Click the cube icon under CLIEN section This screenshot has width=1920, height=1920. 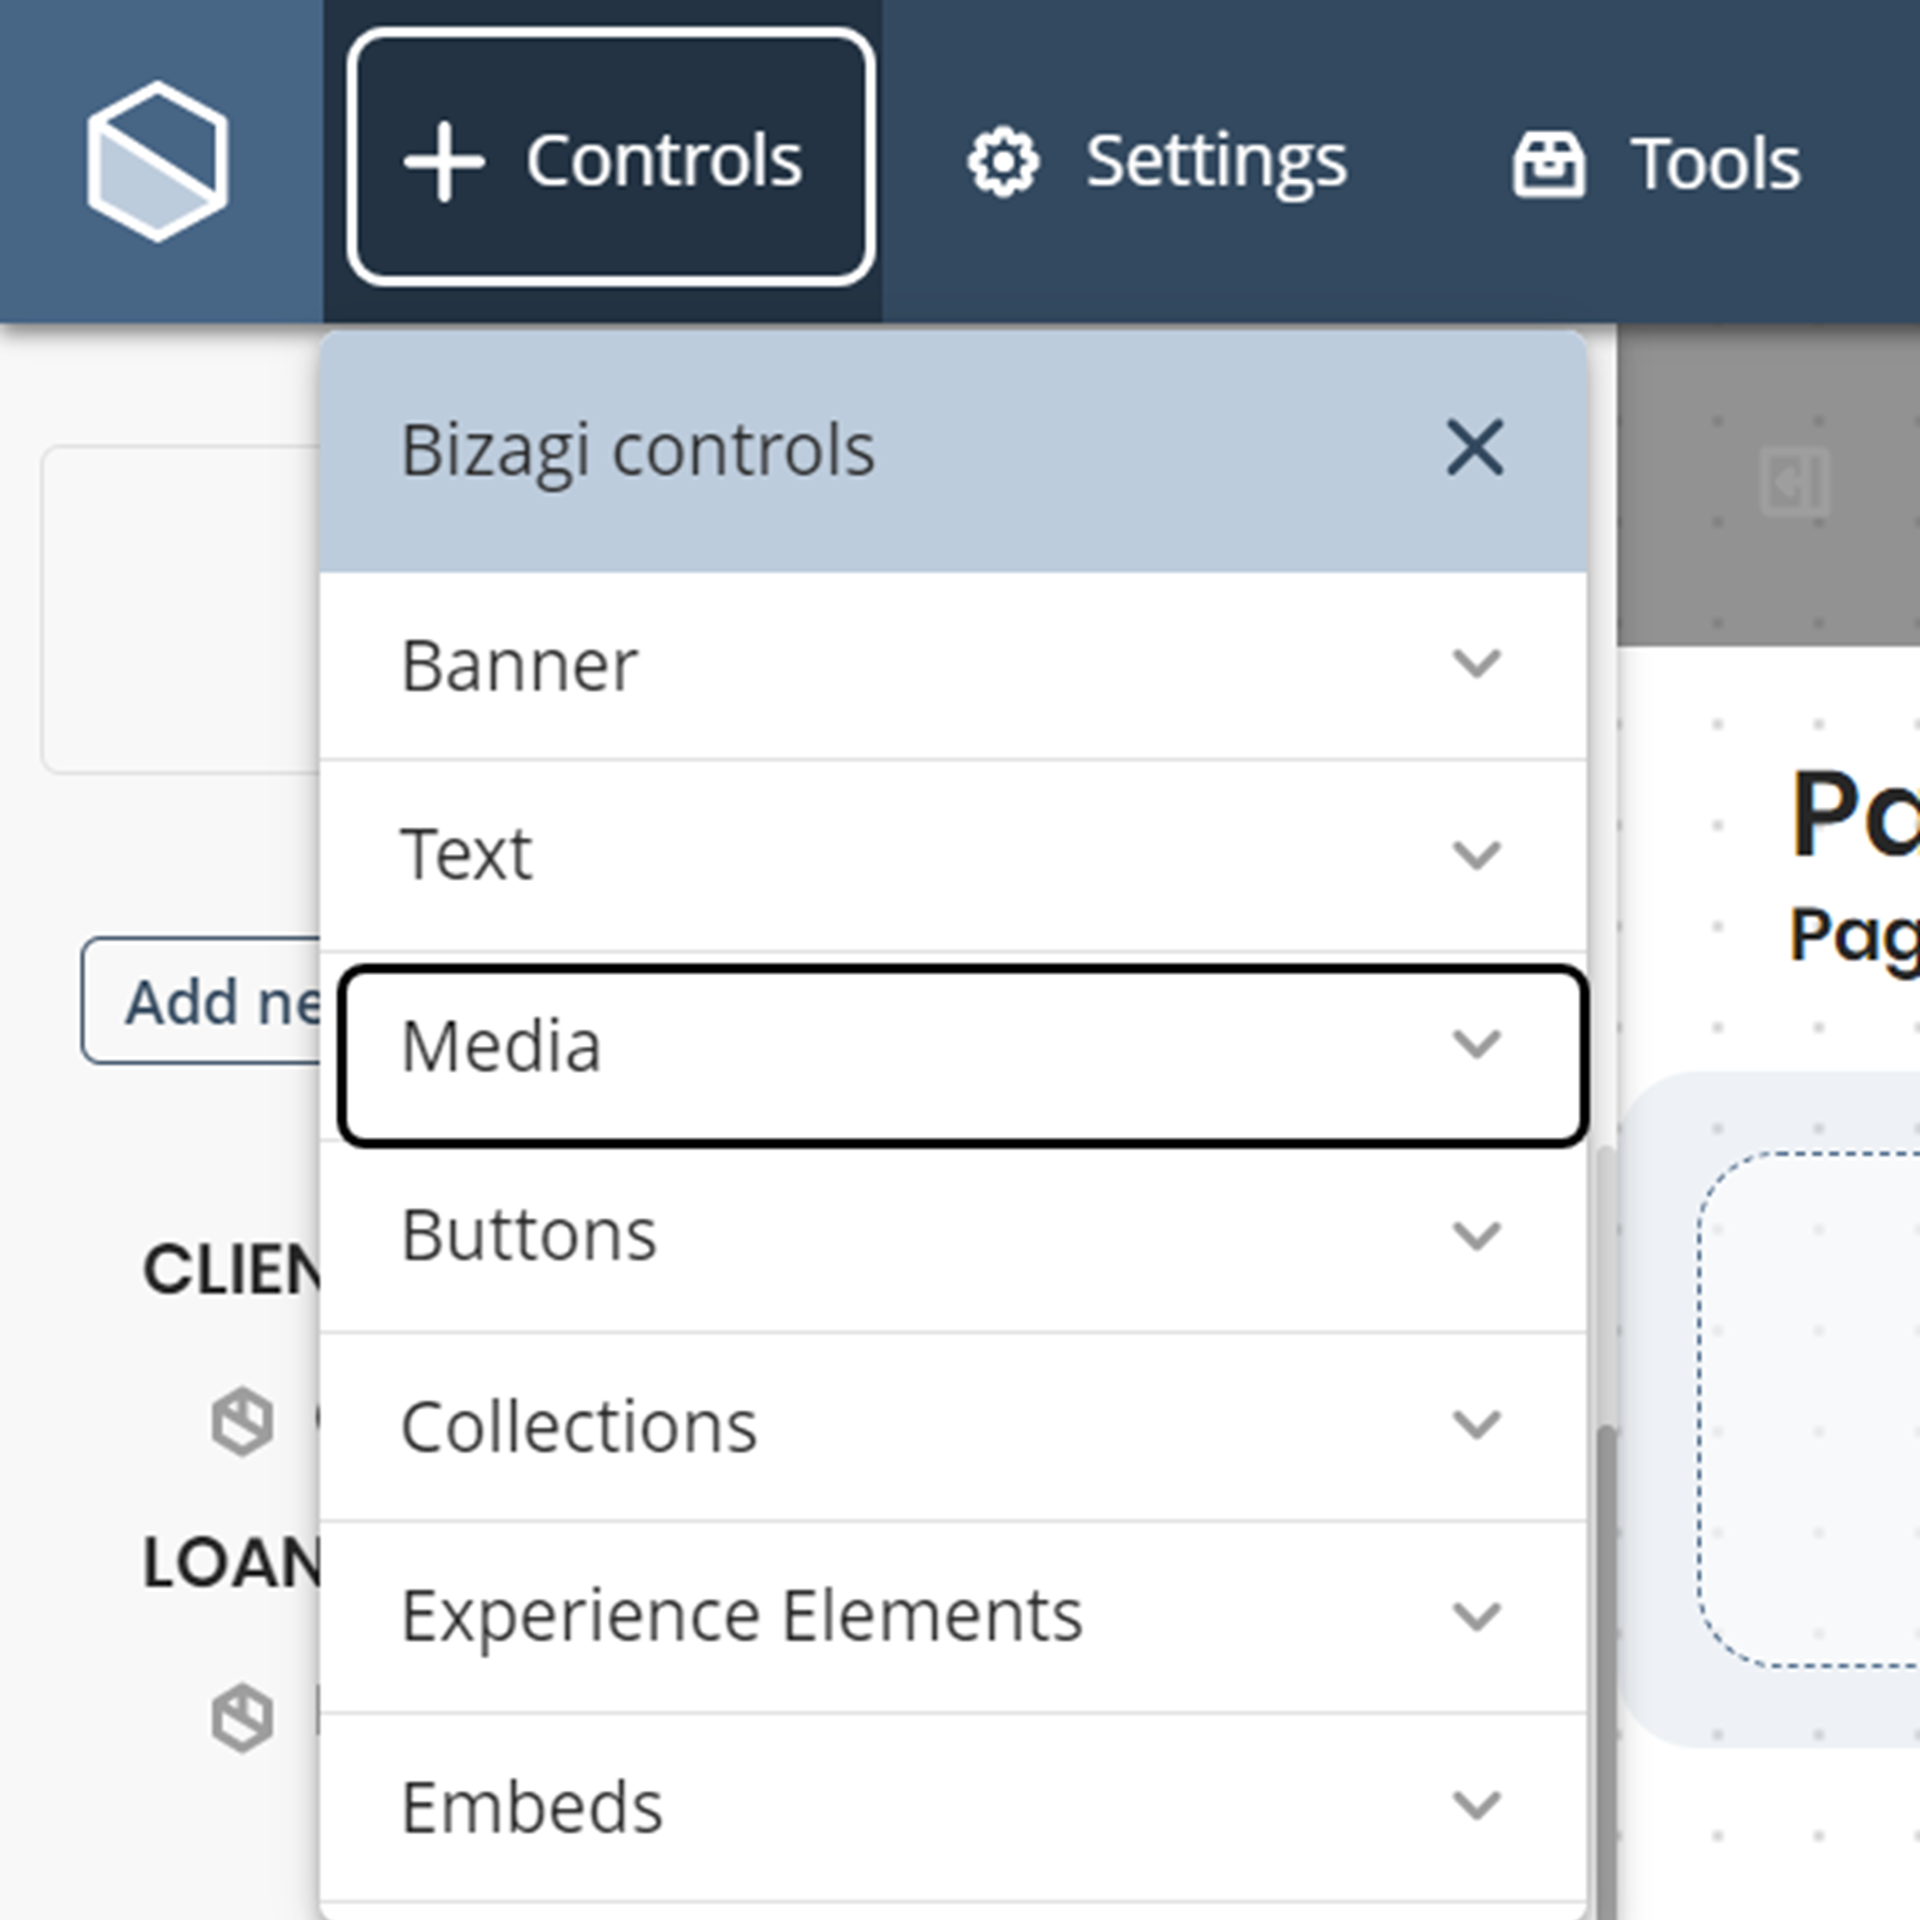(242, 1420)
